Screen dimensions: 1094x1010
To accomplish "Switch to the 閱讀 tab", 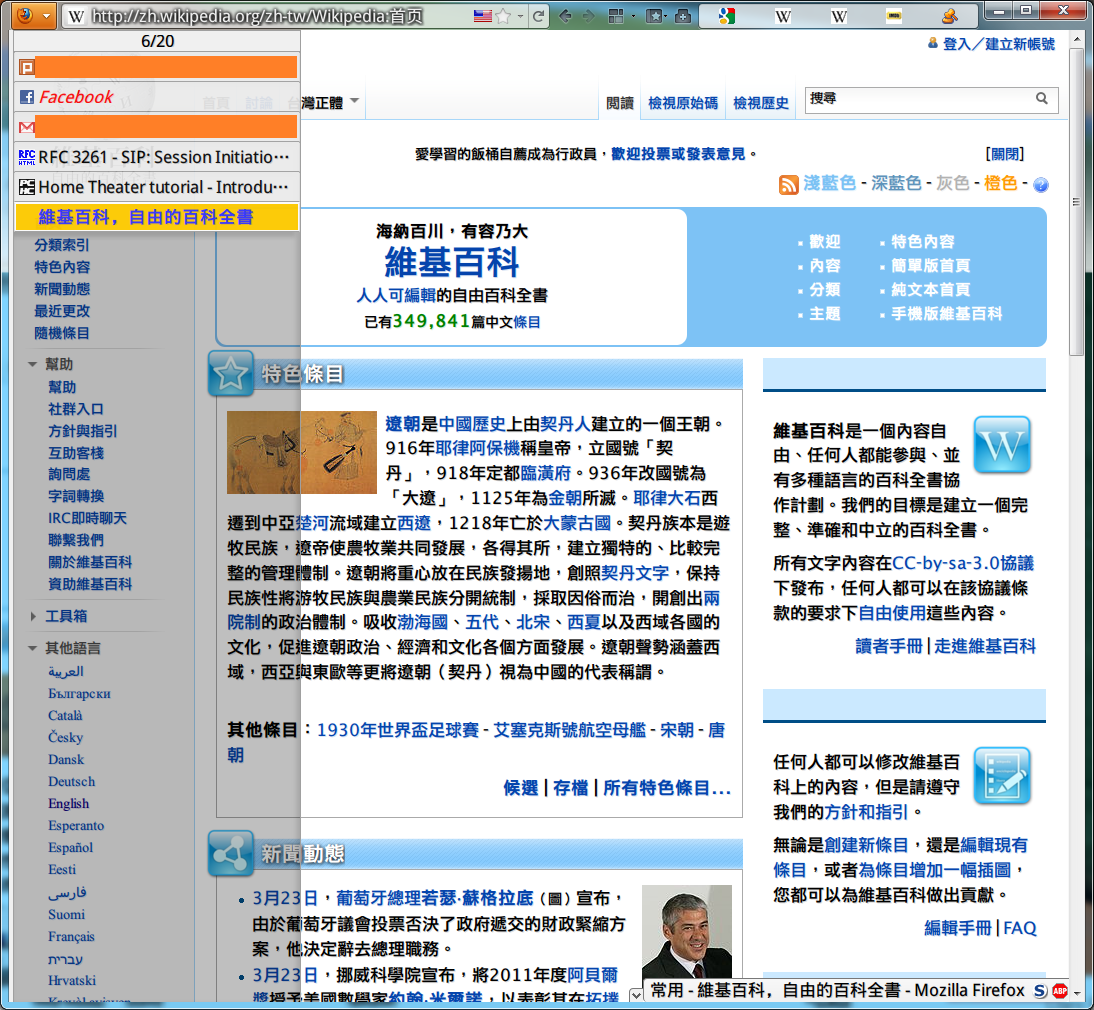I will tap(620, 103).
